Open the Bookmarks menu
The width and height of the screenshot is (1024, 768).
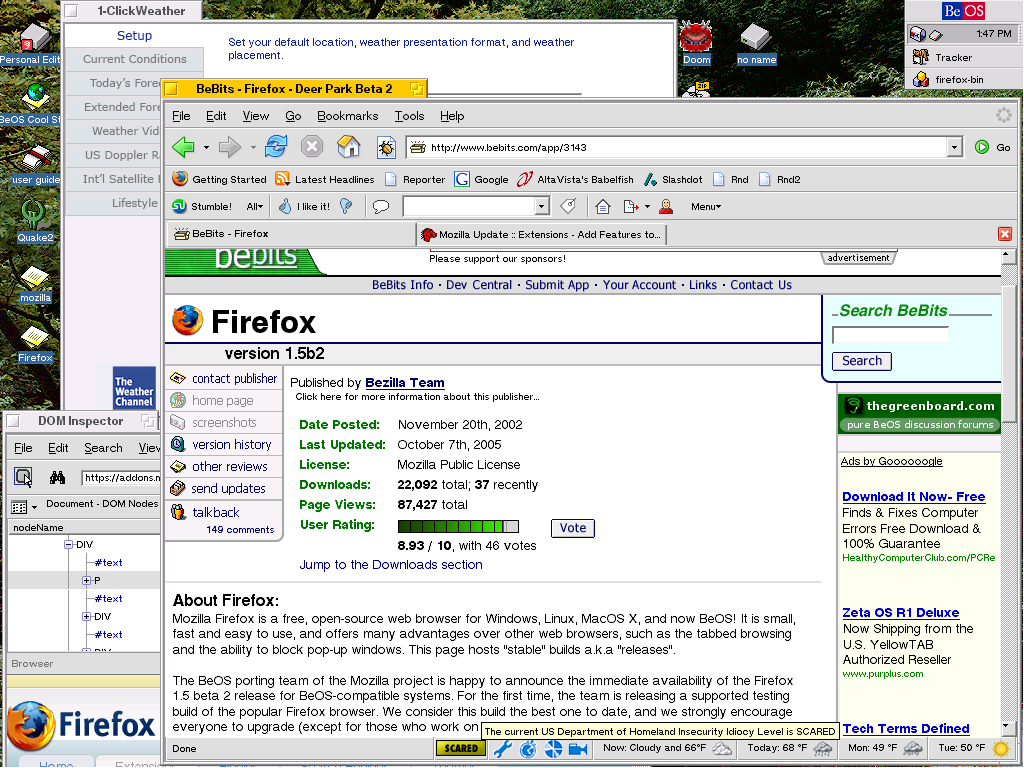(x=347, y=116)
